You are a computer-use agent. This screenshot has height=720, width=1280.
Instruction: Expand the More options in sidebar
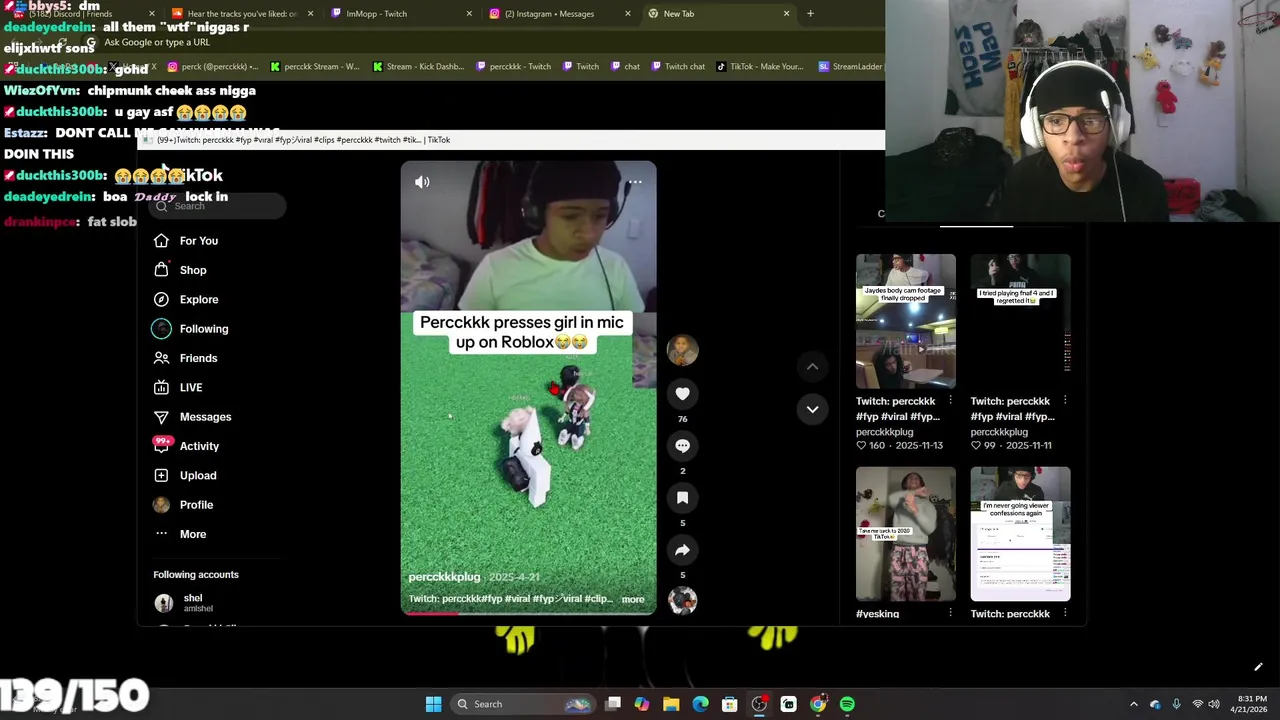point(180,534)
